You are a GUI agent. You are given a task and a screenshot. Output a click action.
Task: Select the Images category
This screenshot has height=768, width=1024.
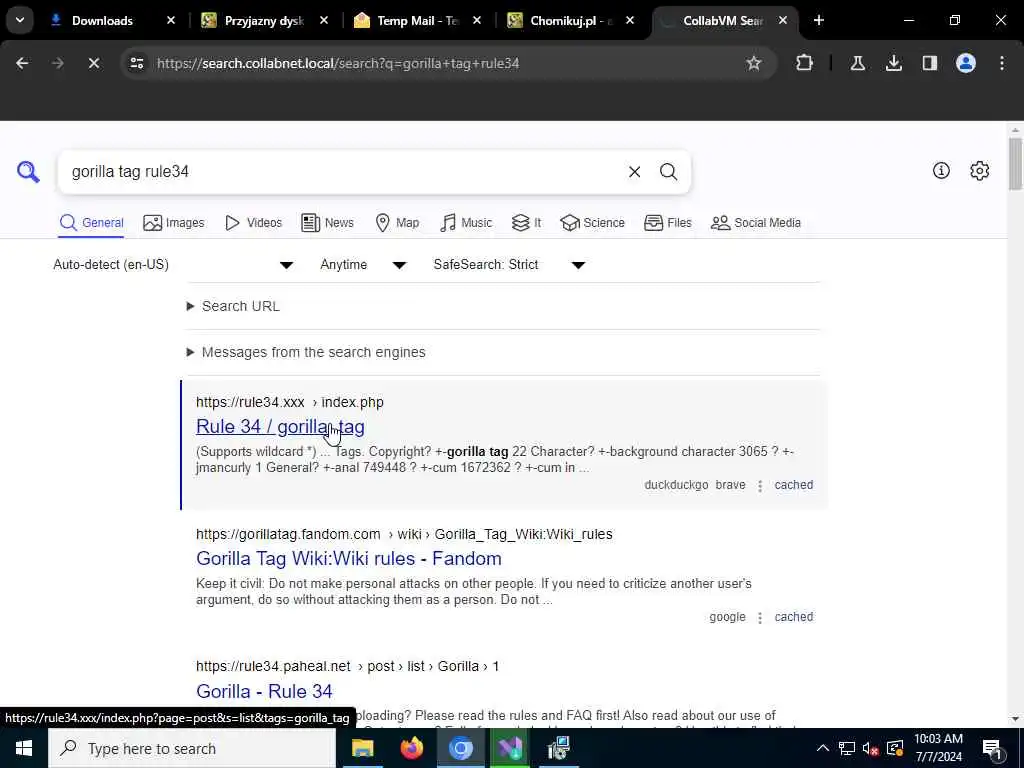click(174, 223)
